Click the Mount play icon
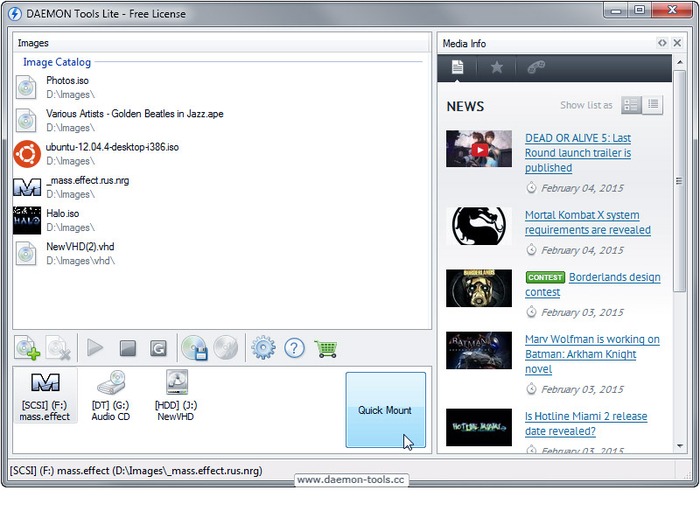This screenshot has width=700, height=525. pos(95,348)
